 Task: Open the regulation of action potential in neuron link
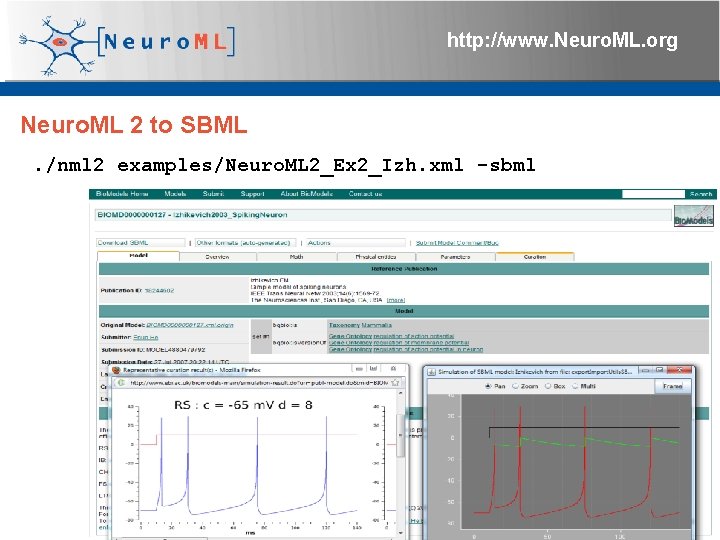428,349
